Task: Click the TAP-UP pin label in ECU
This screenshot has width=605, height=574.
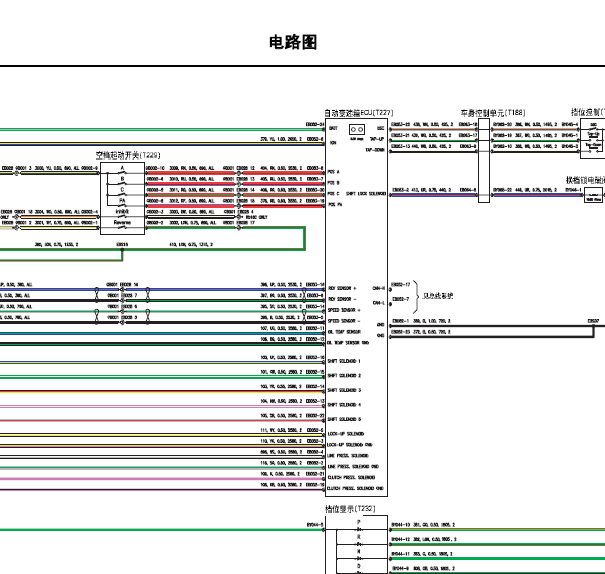Action: click(377, 139)
